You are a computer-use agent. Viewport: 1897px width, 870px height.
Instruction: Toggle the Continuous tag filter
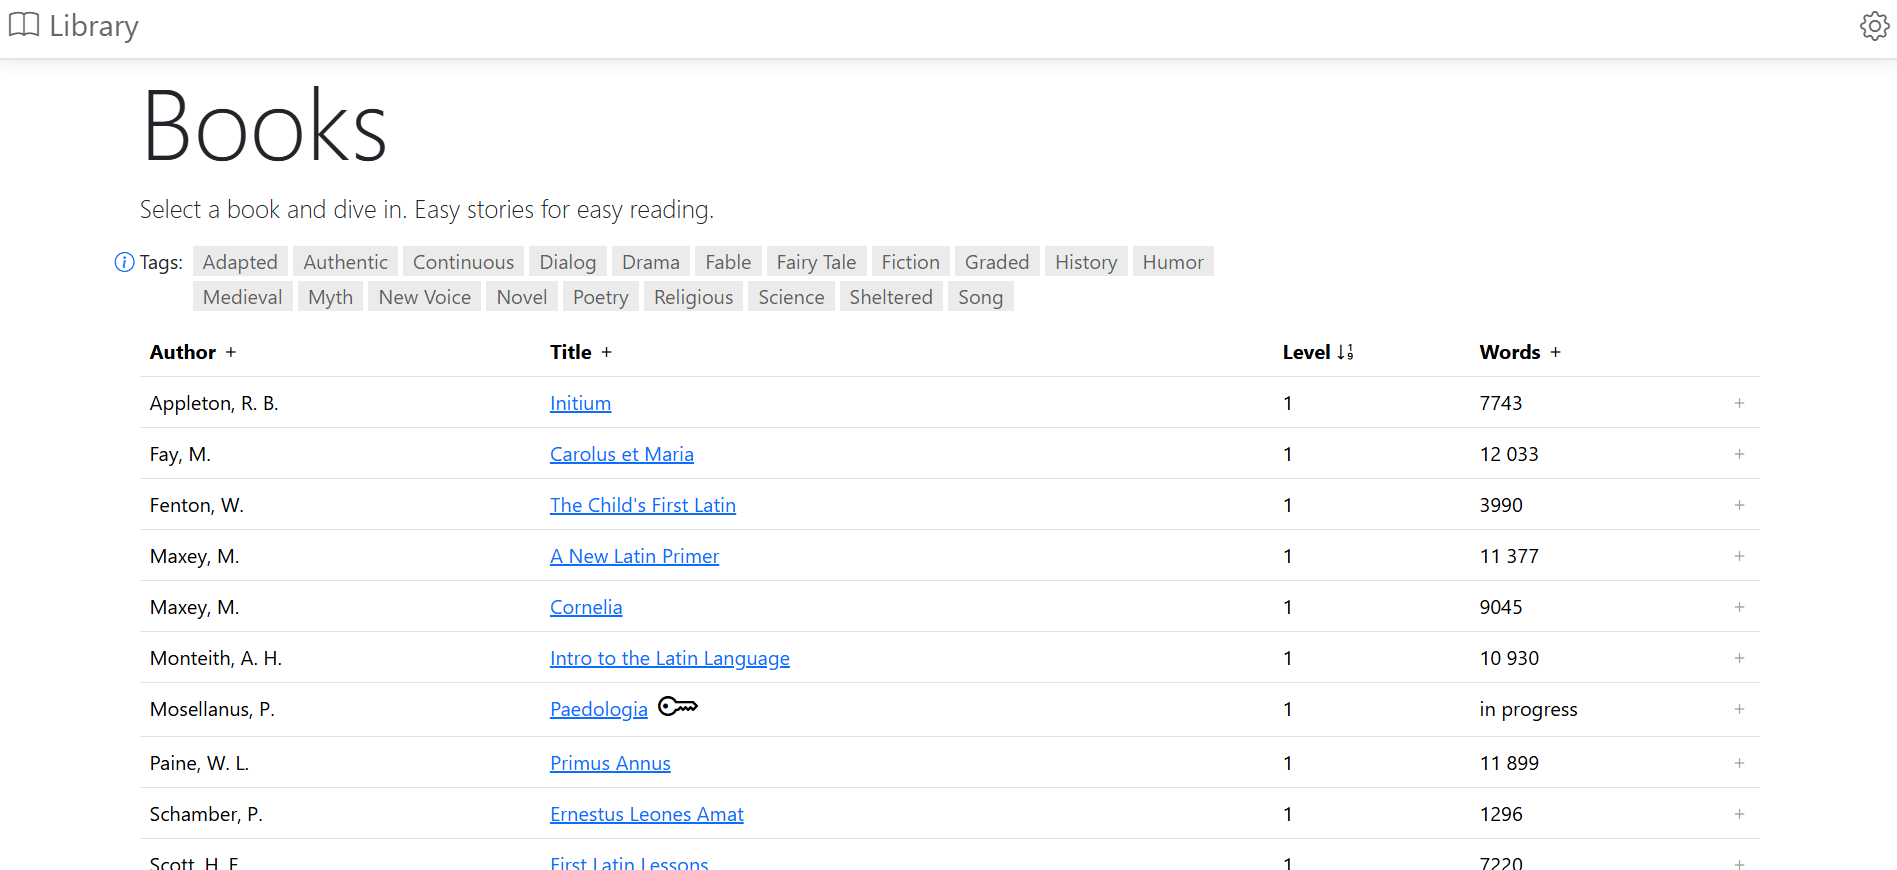point(463,262)
